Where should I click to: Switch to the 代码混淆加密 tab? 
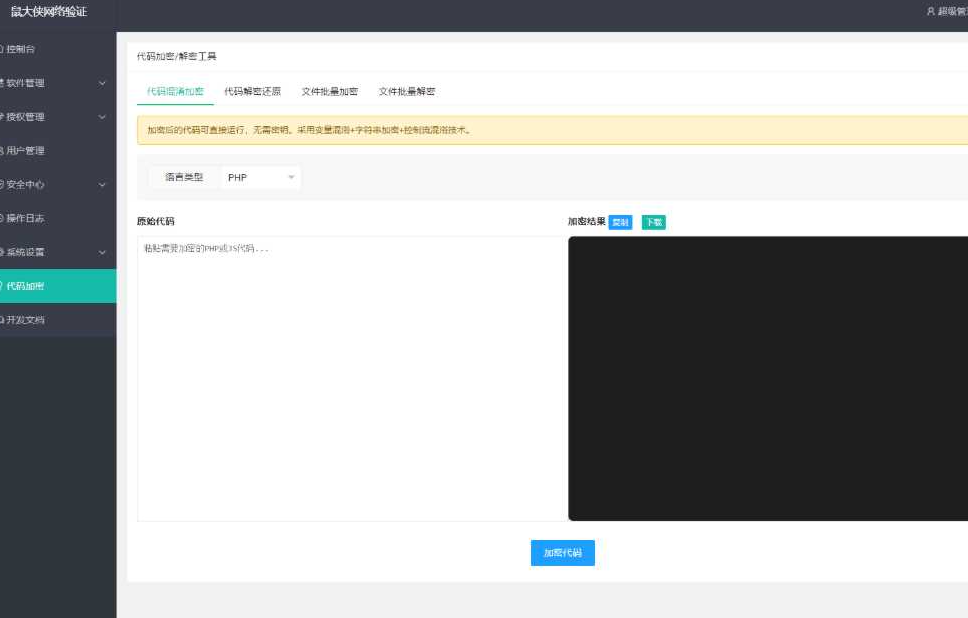(175, 91)
